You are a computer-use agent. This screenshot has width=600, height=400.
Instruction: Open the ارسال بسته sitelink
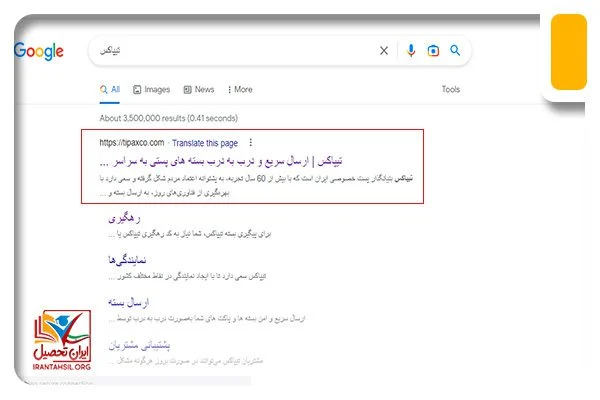click(x=128, y=302)
